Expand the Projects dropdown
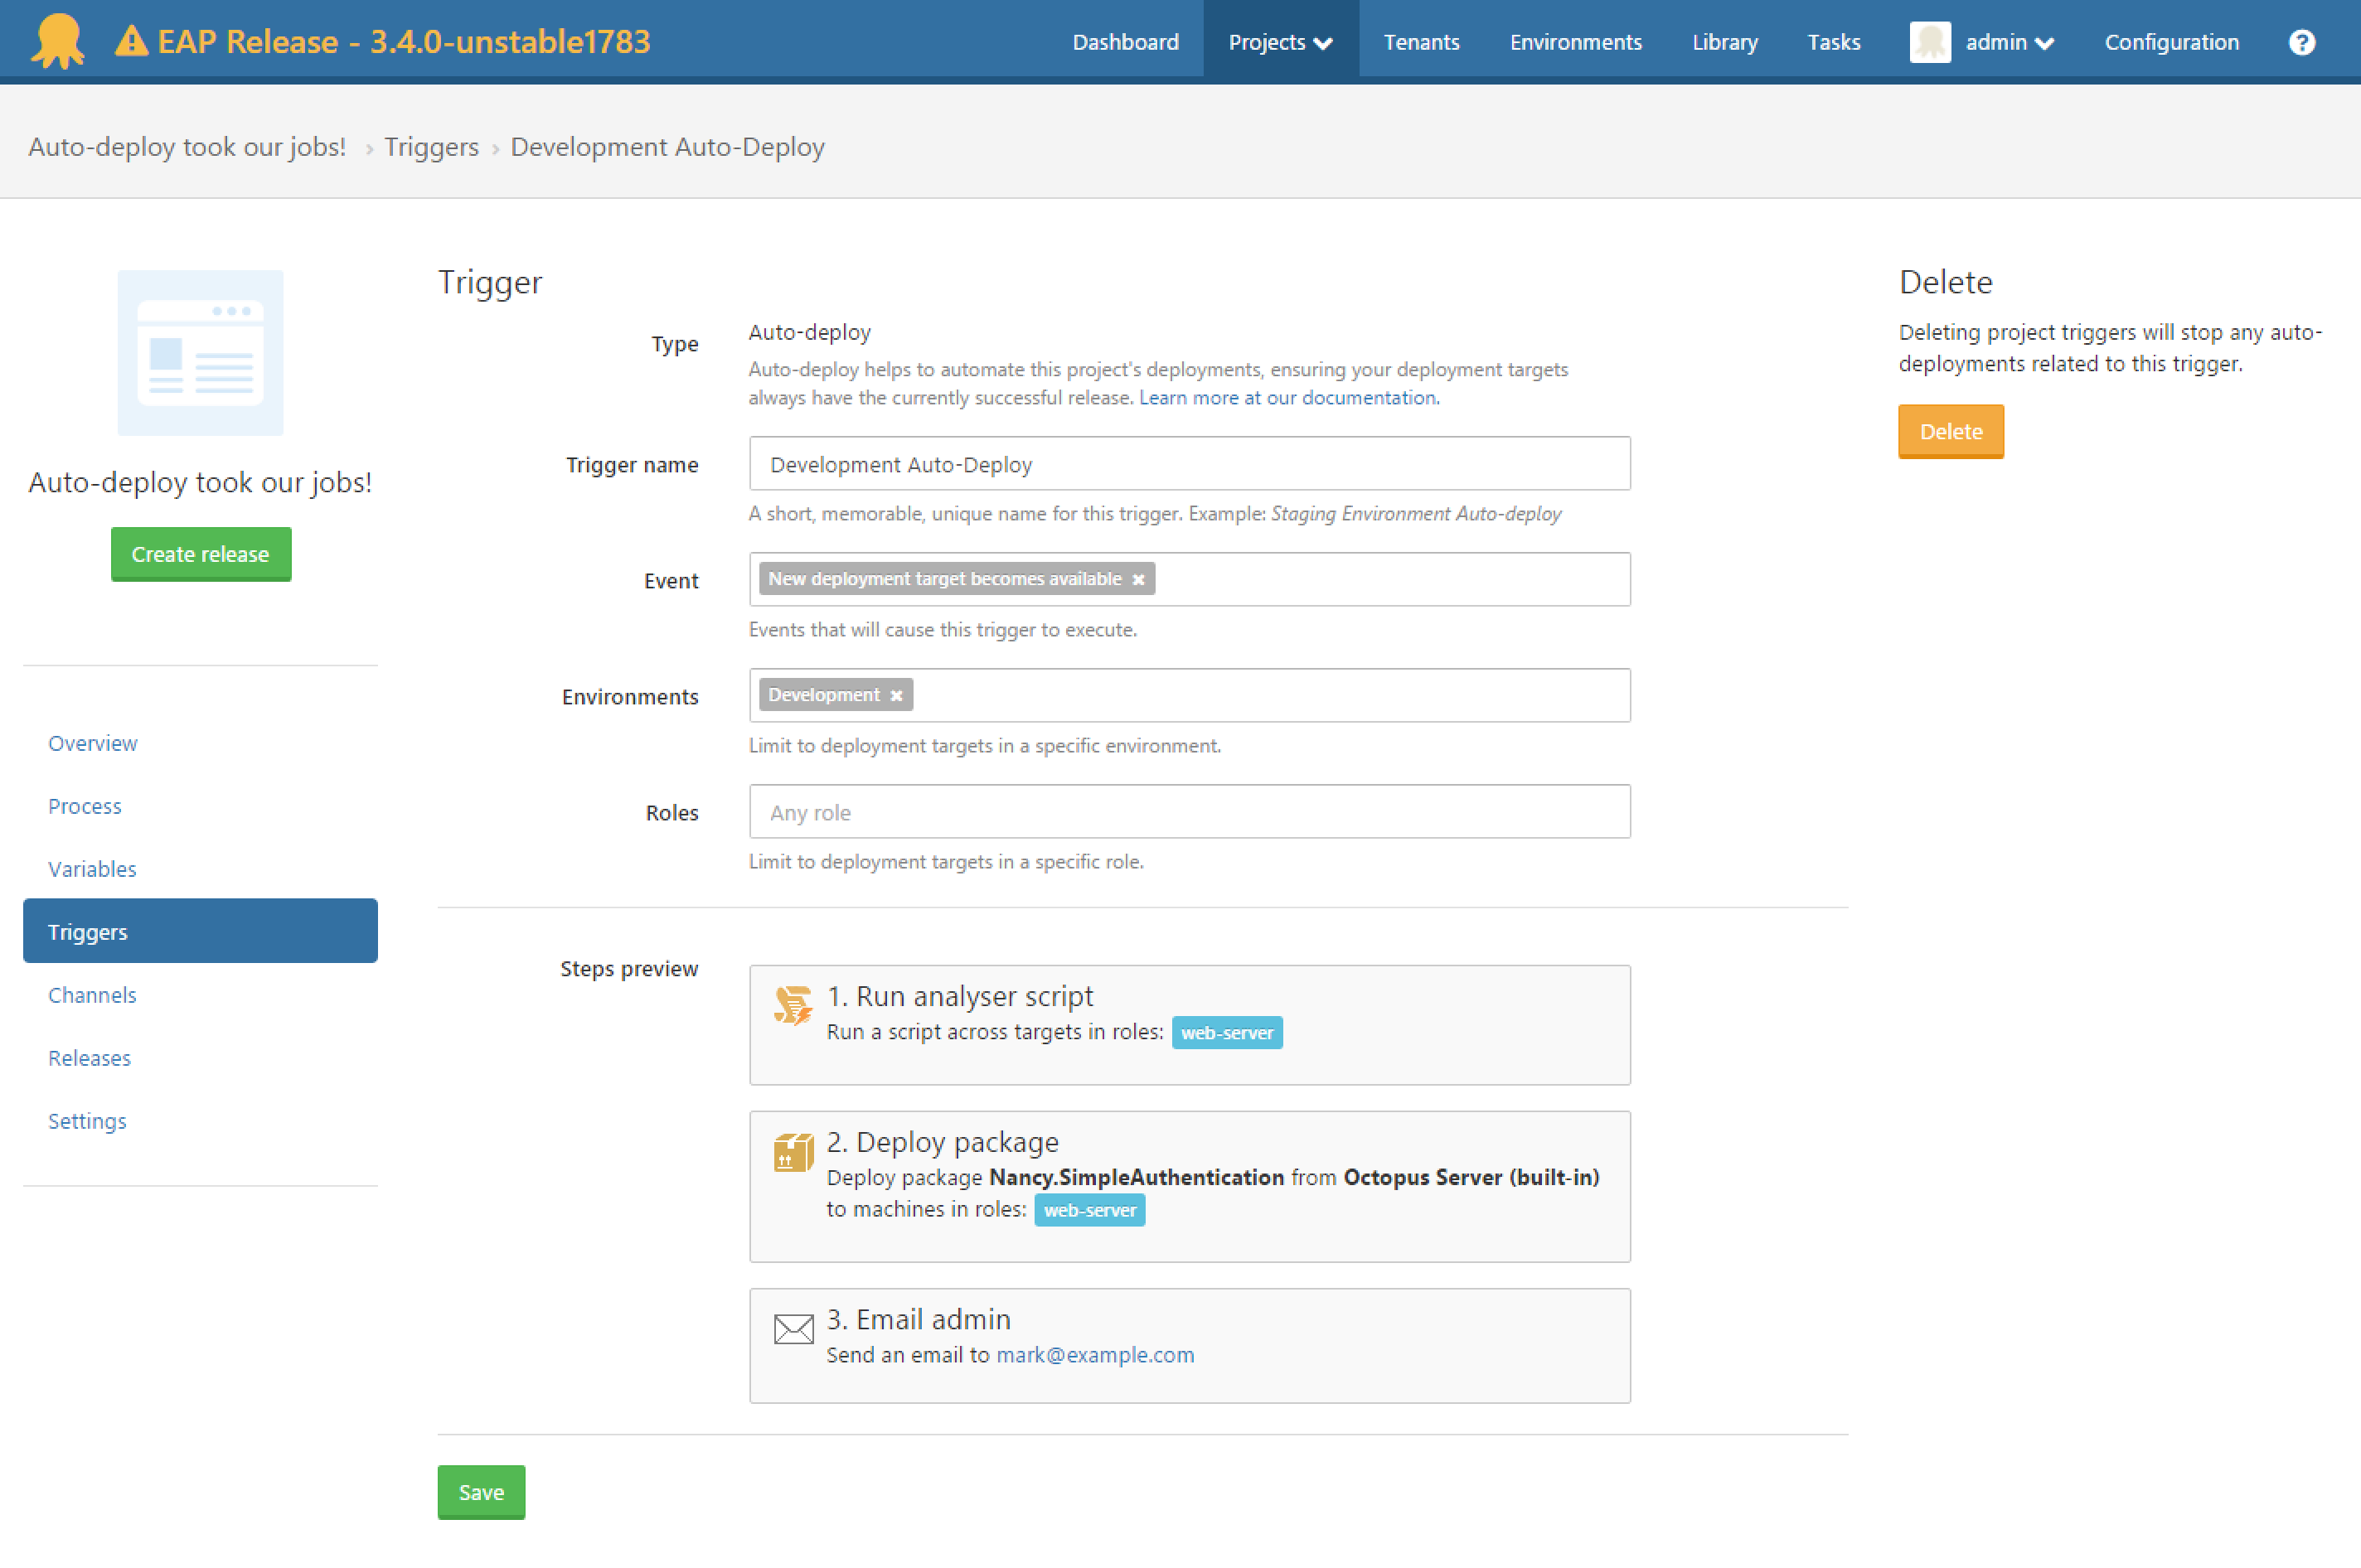This screenshot has width=2361, height=1568. tap(1280, 41)
